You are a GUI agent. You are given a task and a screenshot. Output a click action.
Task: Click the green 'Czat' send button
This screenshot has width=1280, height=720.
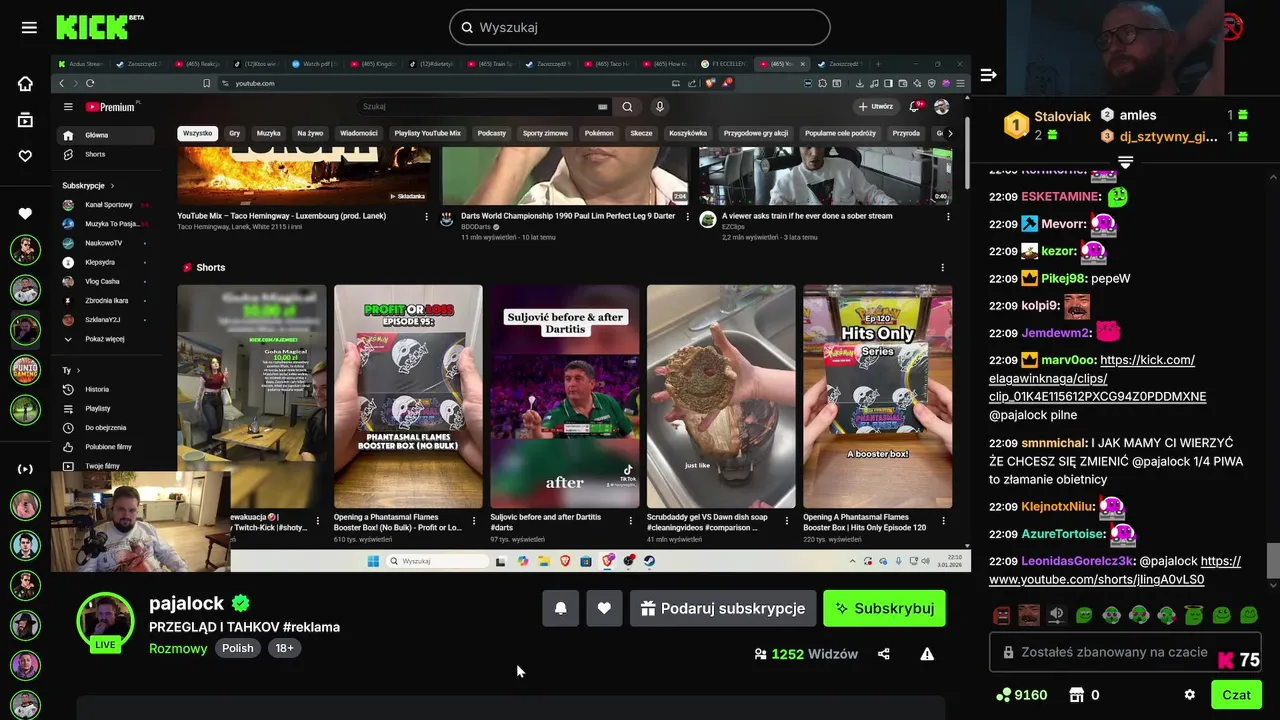pyautogui.click(x=1236, y=695)
